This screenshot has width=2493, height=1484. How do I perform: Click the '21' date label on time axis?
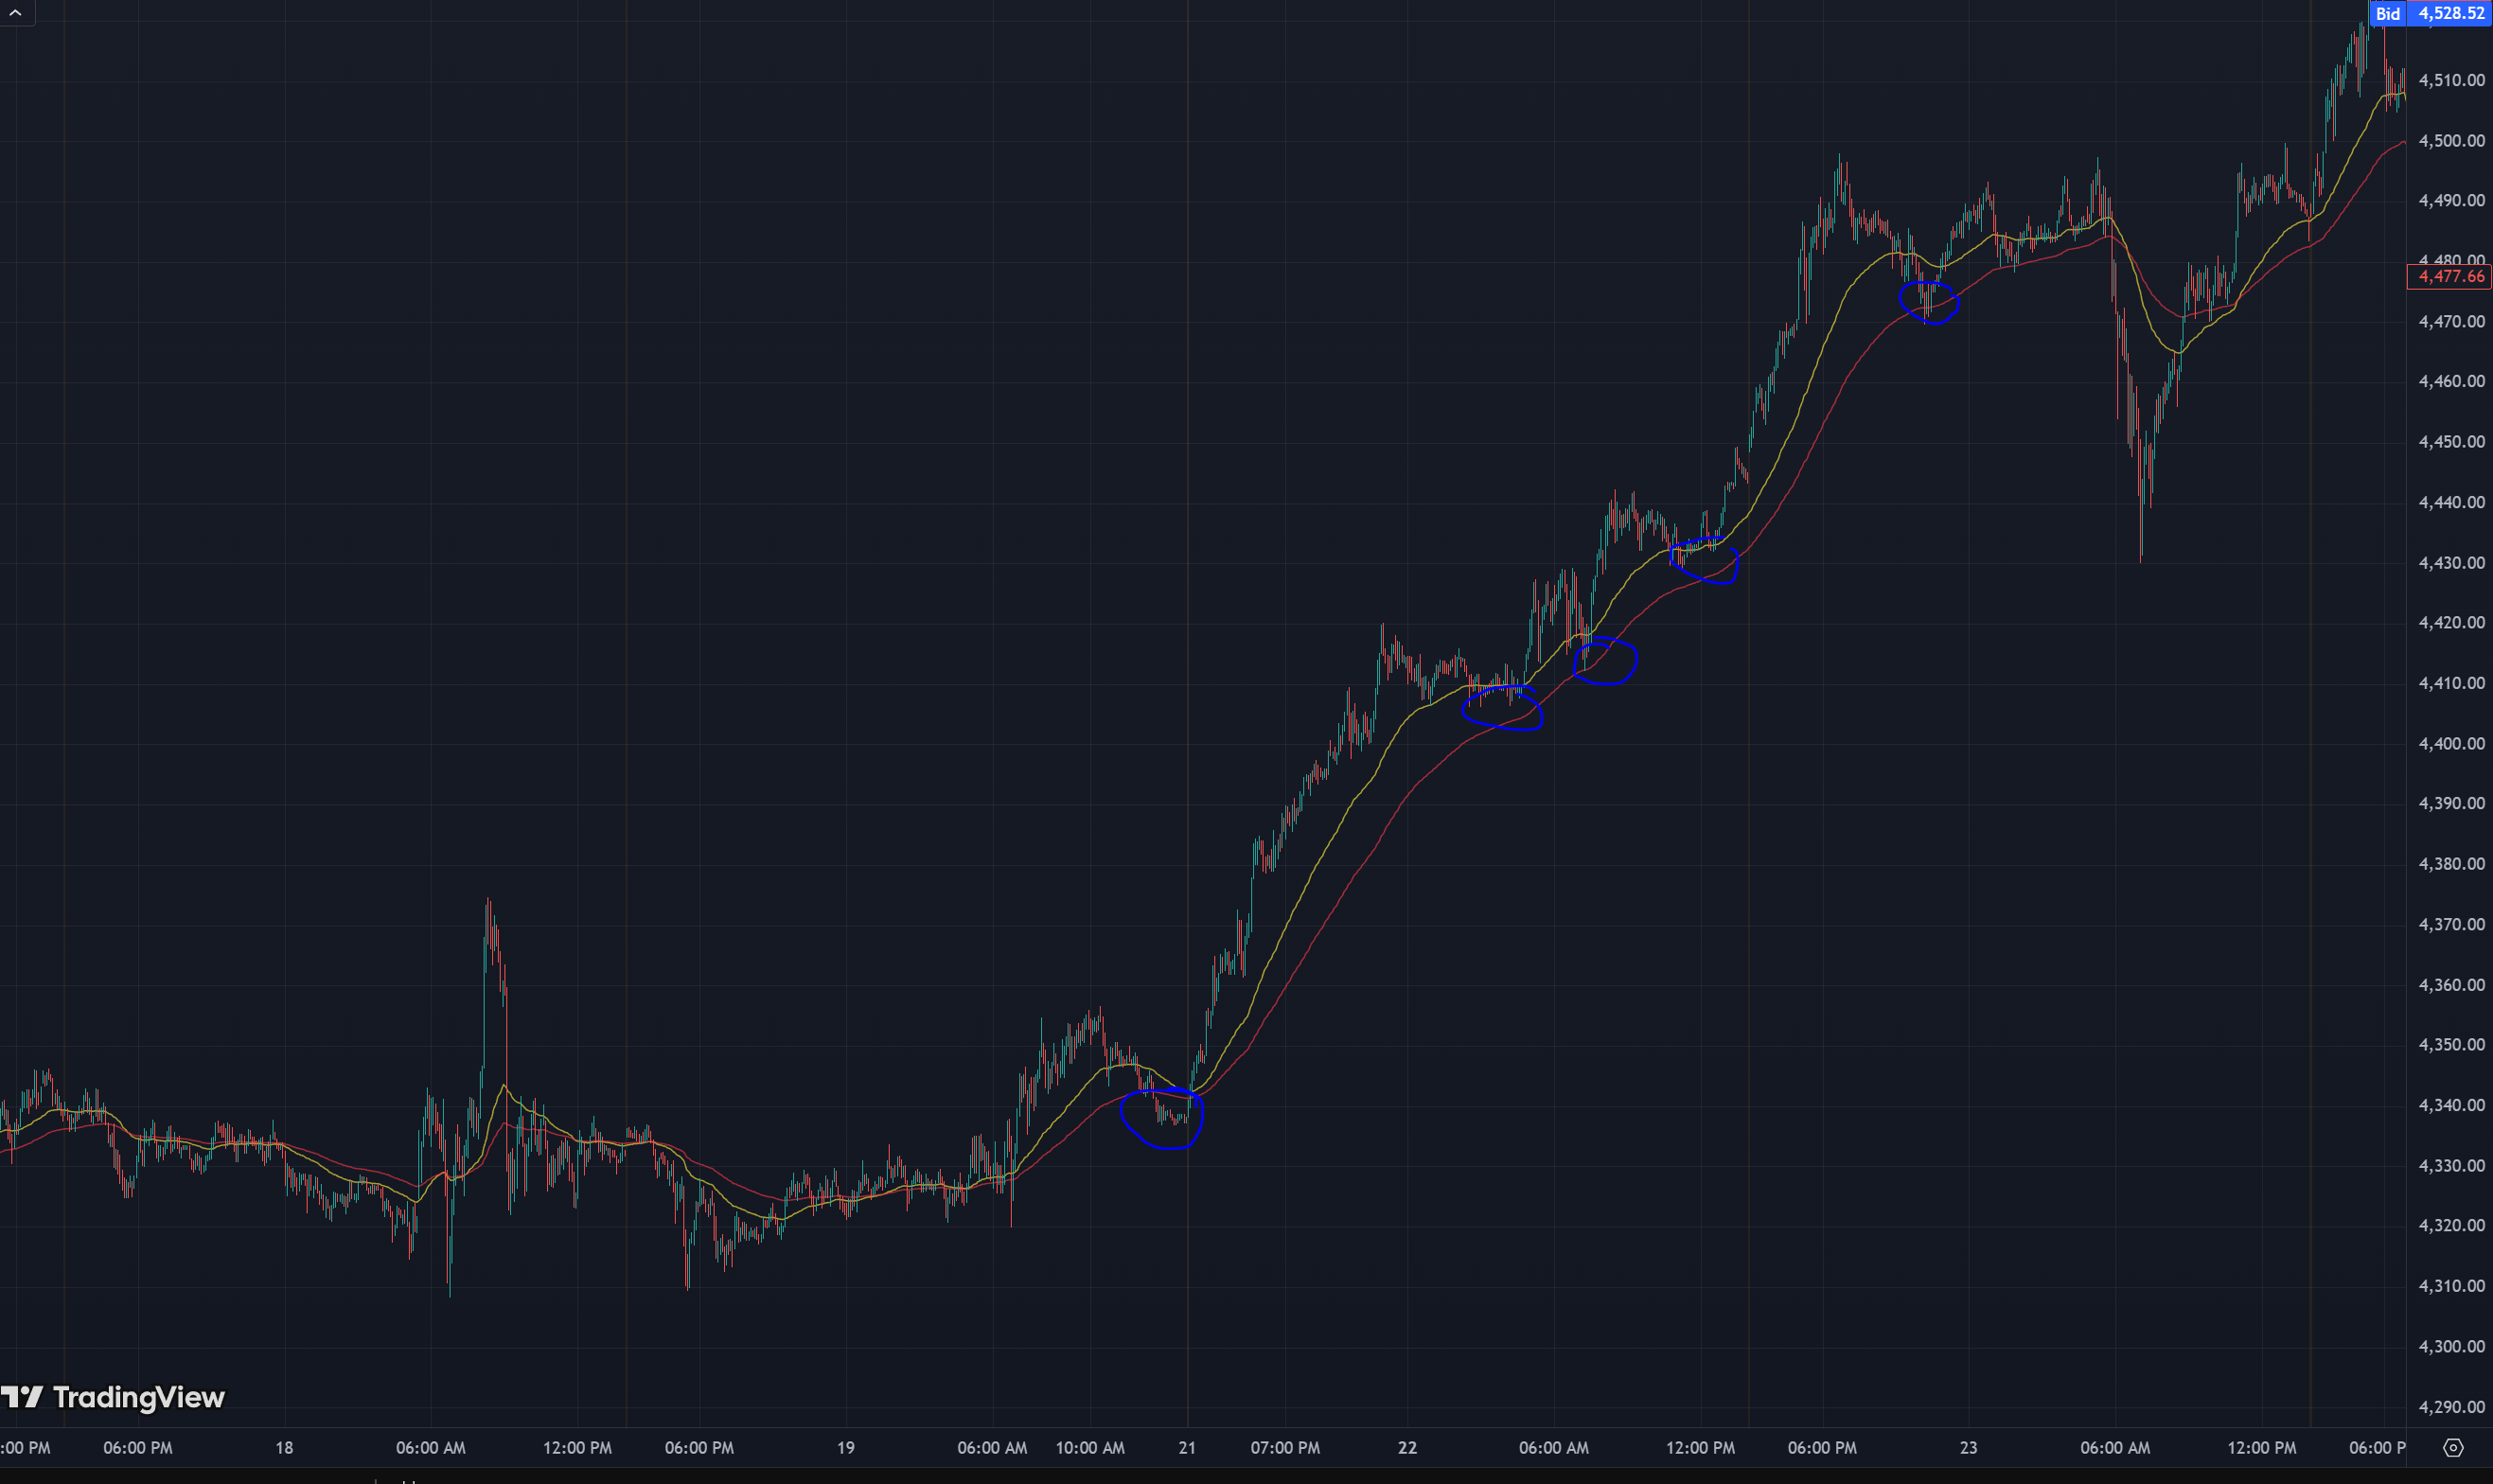click(x=1187, y=1448)
